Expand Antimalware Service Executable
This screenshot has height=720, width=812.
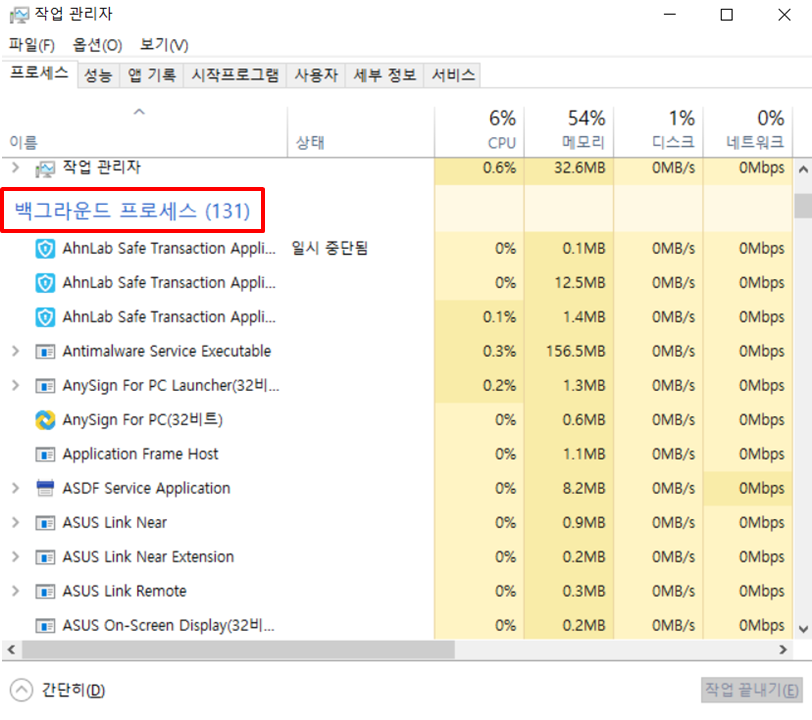(x=16, y=351)
